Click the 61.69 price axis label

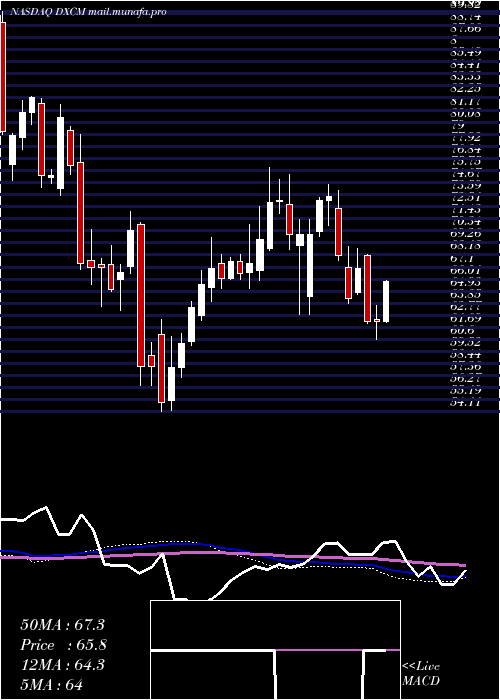pos(466,318)
